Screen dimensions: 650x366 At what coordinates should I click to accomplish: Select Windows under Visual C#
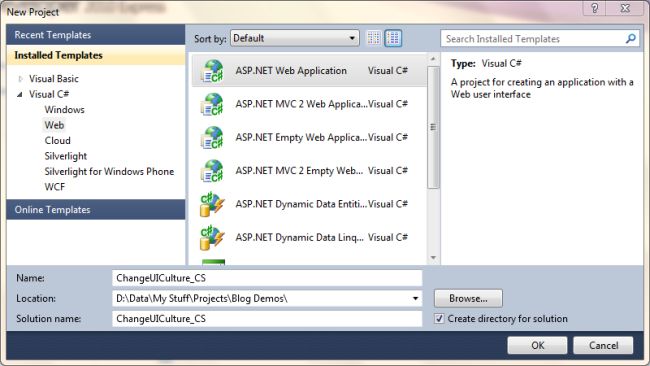click(64, 109)
